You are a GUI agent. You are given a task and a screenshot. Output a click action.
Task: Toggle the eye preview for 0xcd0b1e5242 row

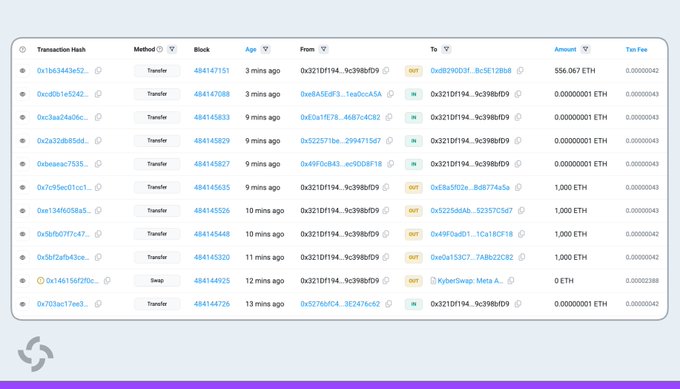coord(23,94)
